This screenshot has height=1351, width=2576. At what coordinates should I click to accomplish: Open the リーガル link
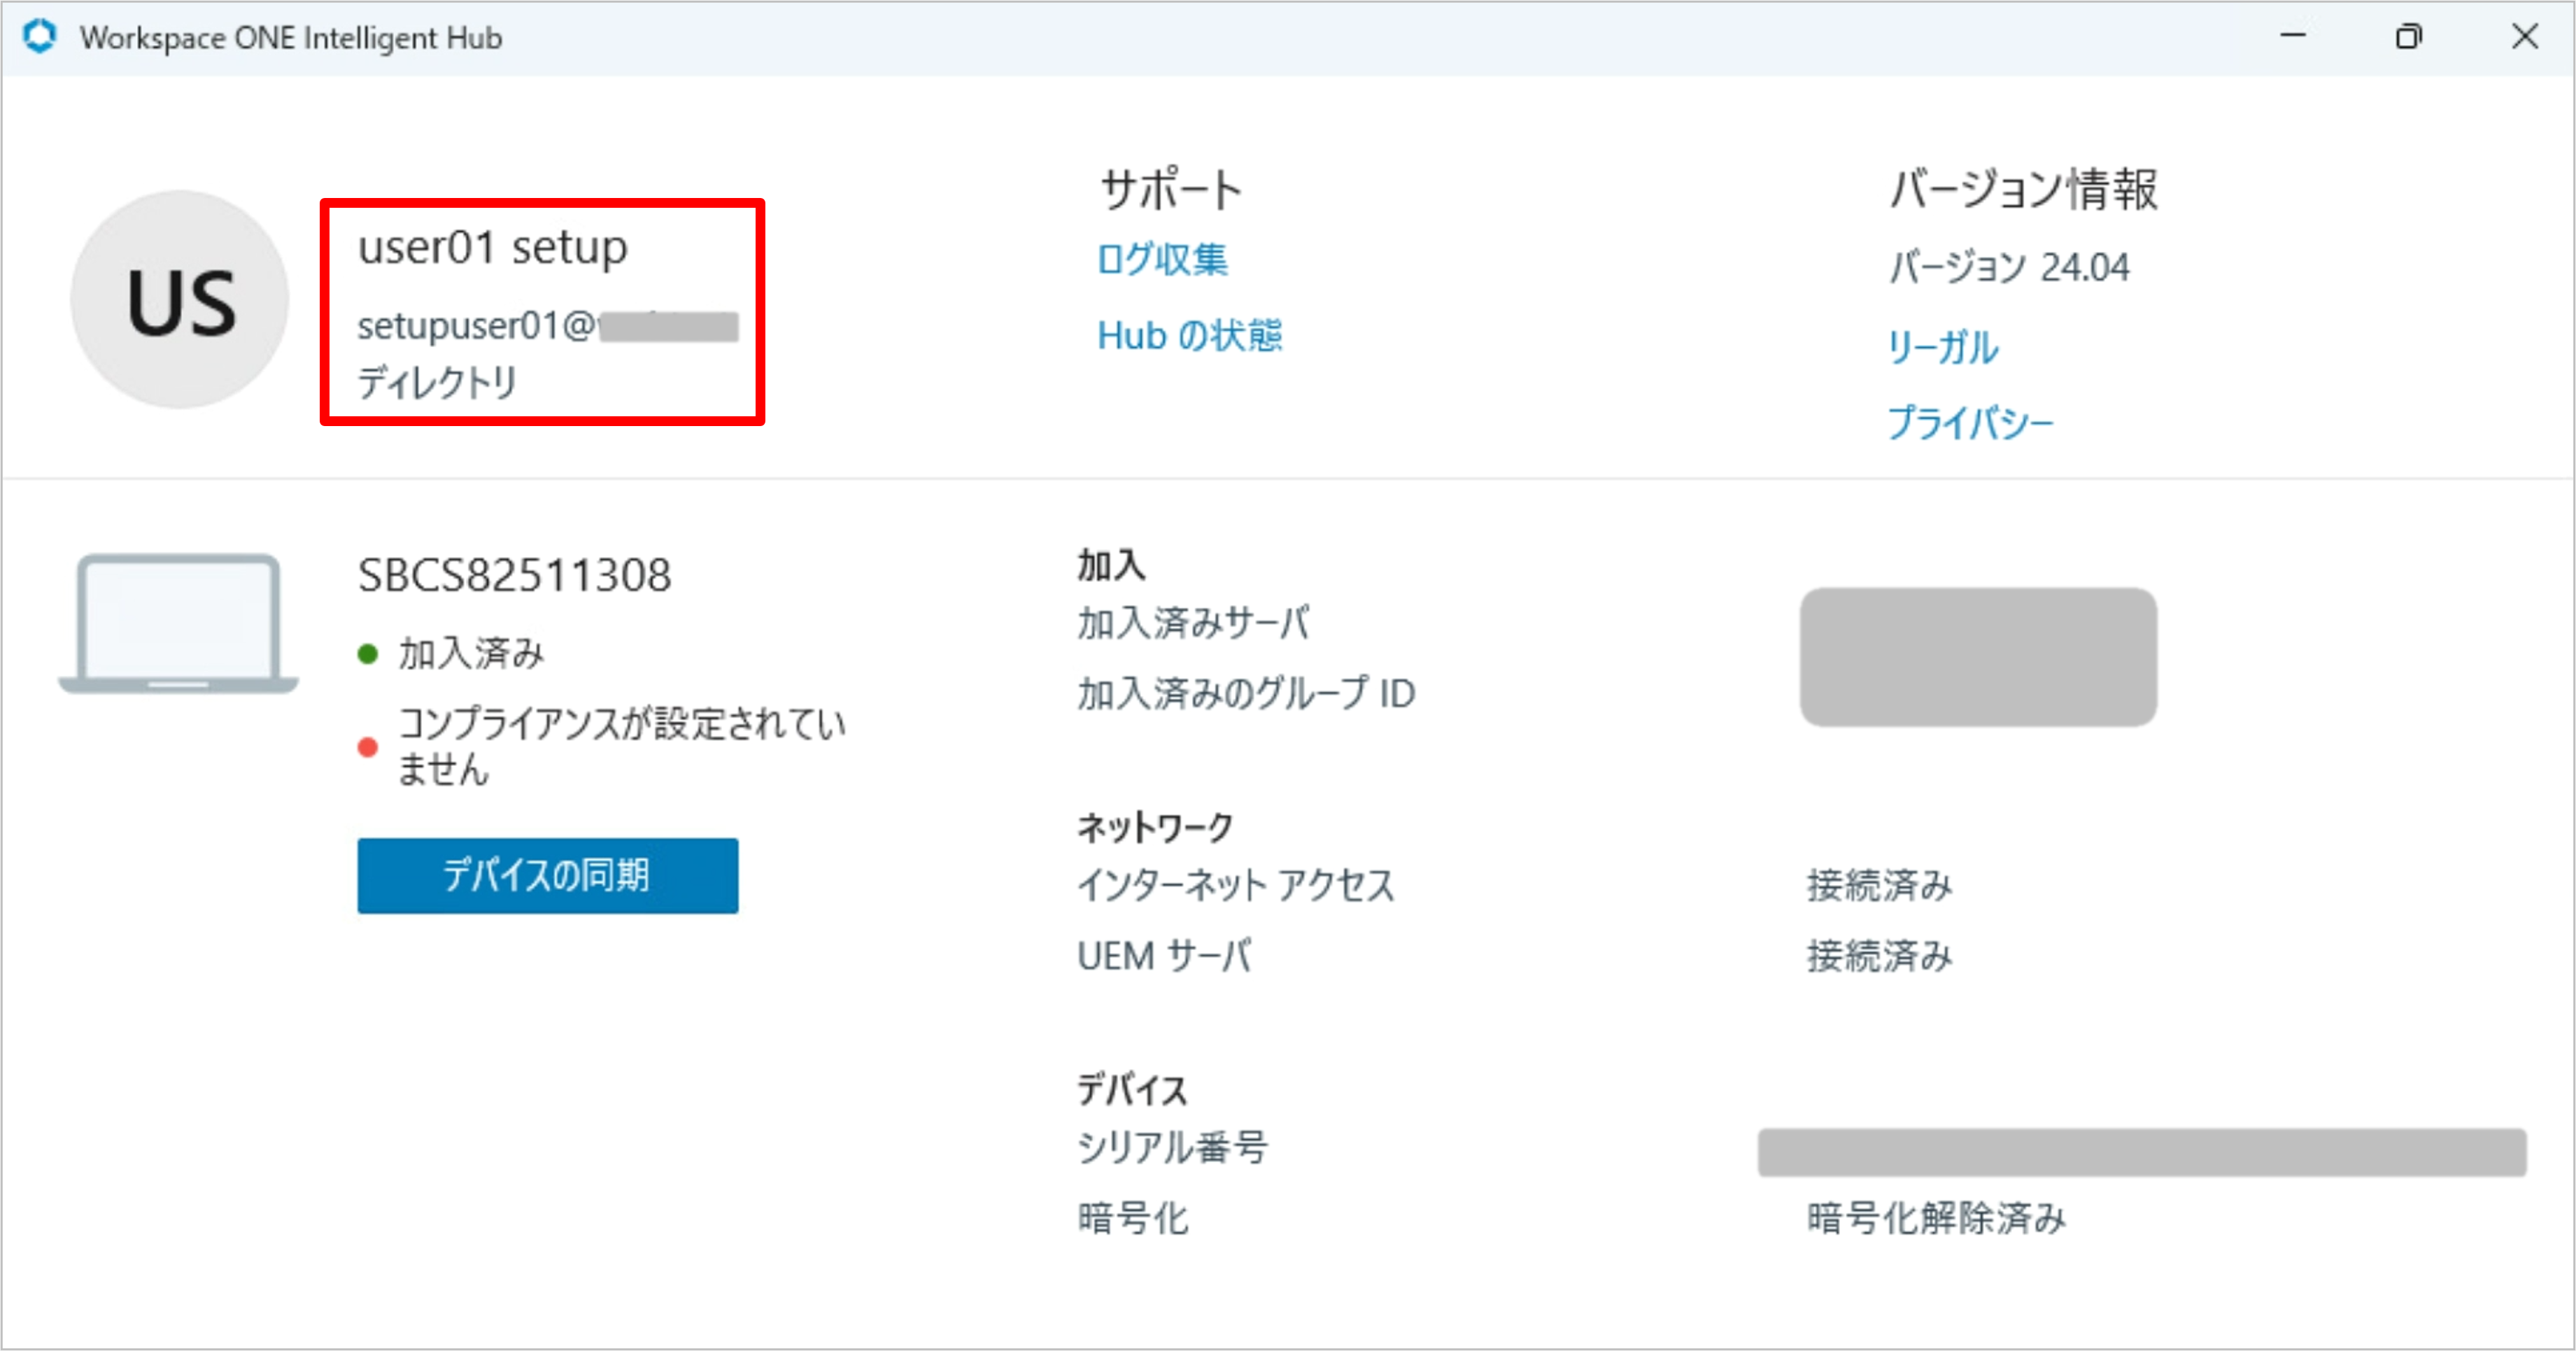point(1943,347)
